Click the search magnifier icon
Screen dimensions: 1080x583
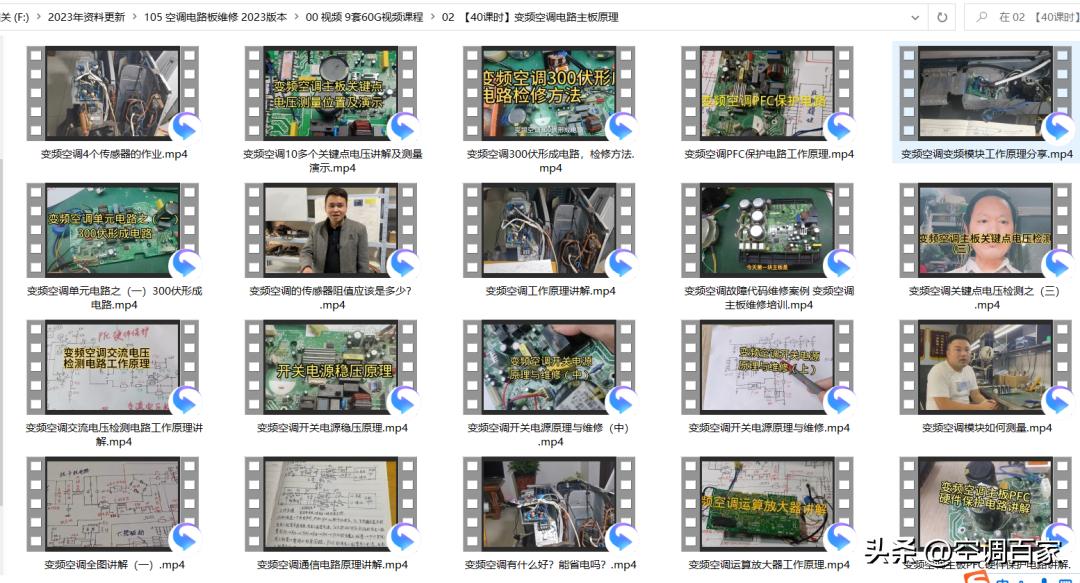click(982, 16)
